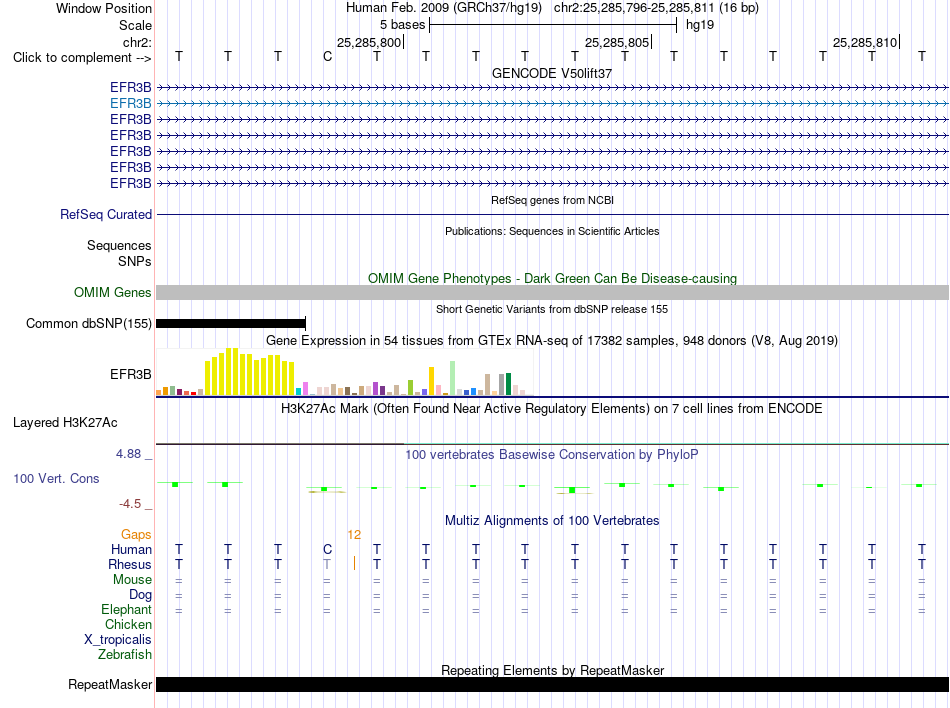Click the 4.88 PhyloP scale value

point(128,454)
